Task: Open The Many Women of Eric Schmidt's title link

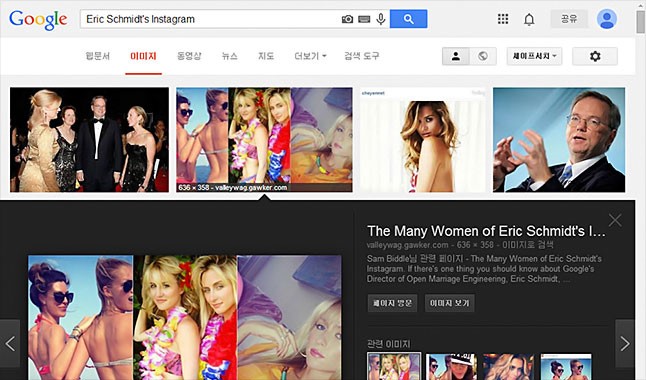Action: [x=486, y=231]
